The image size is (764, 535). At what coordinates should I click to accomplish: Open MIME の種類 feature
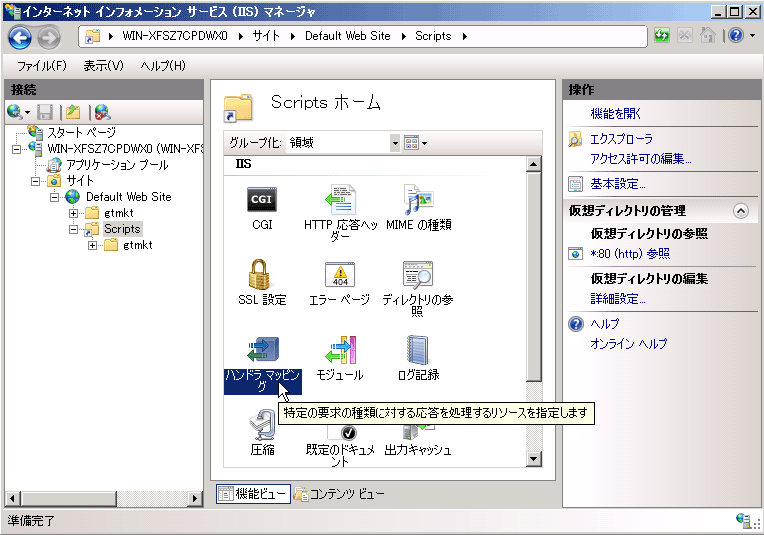[x=418, y=200]
